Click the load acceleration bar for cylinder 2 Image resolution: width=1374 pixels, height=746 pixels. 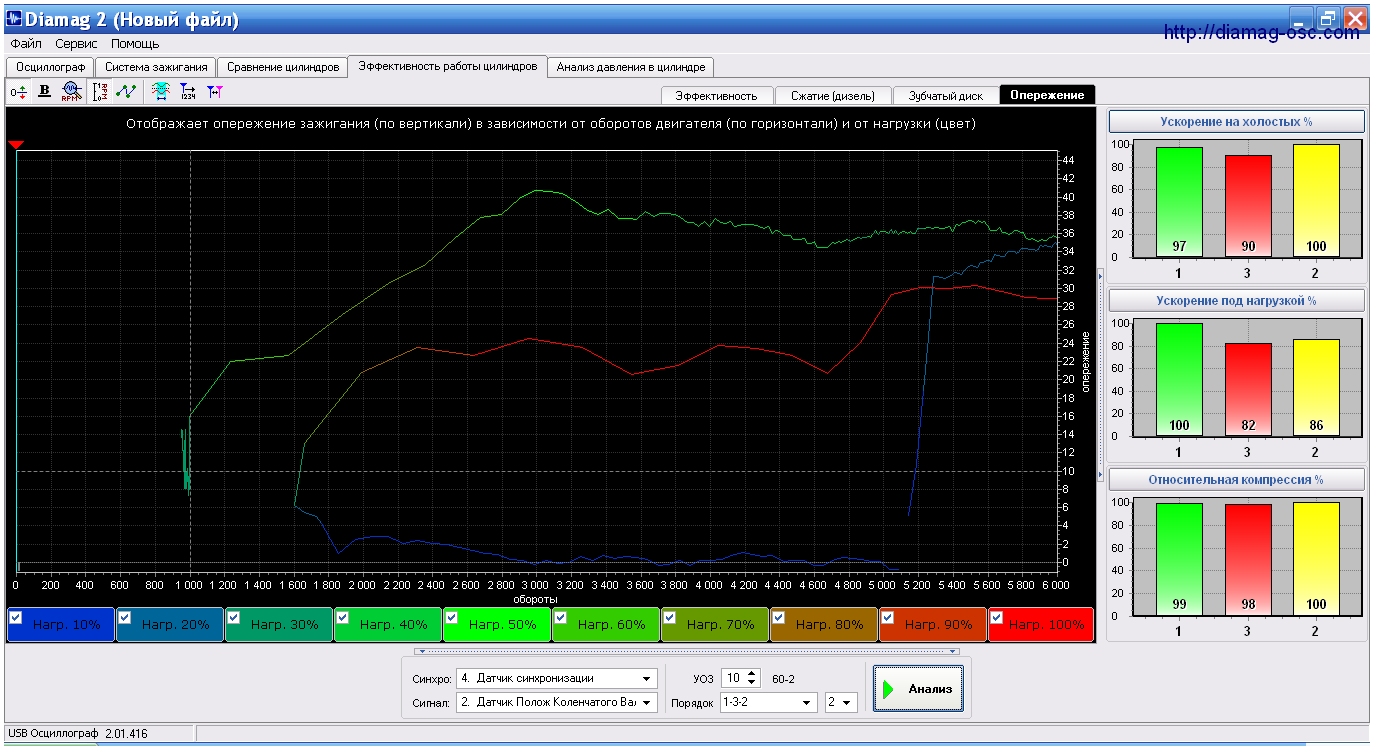[1316, 388]
